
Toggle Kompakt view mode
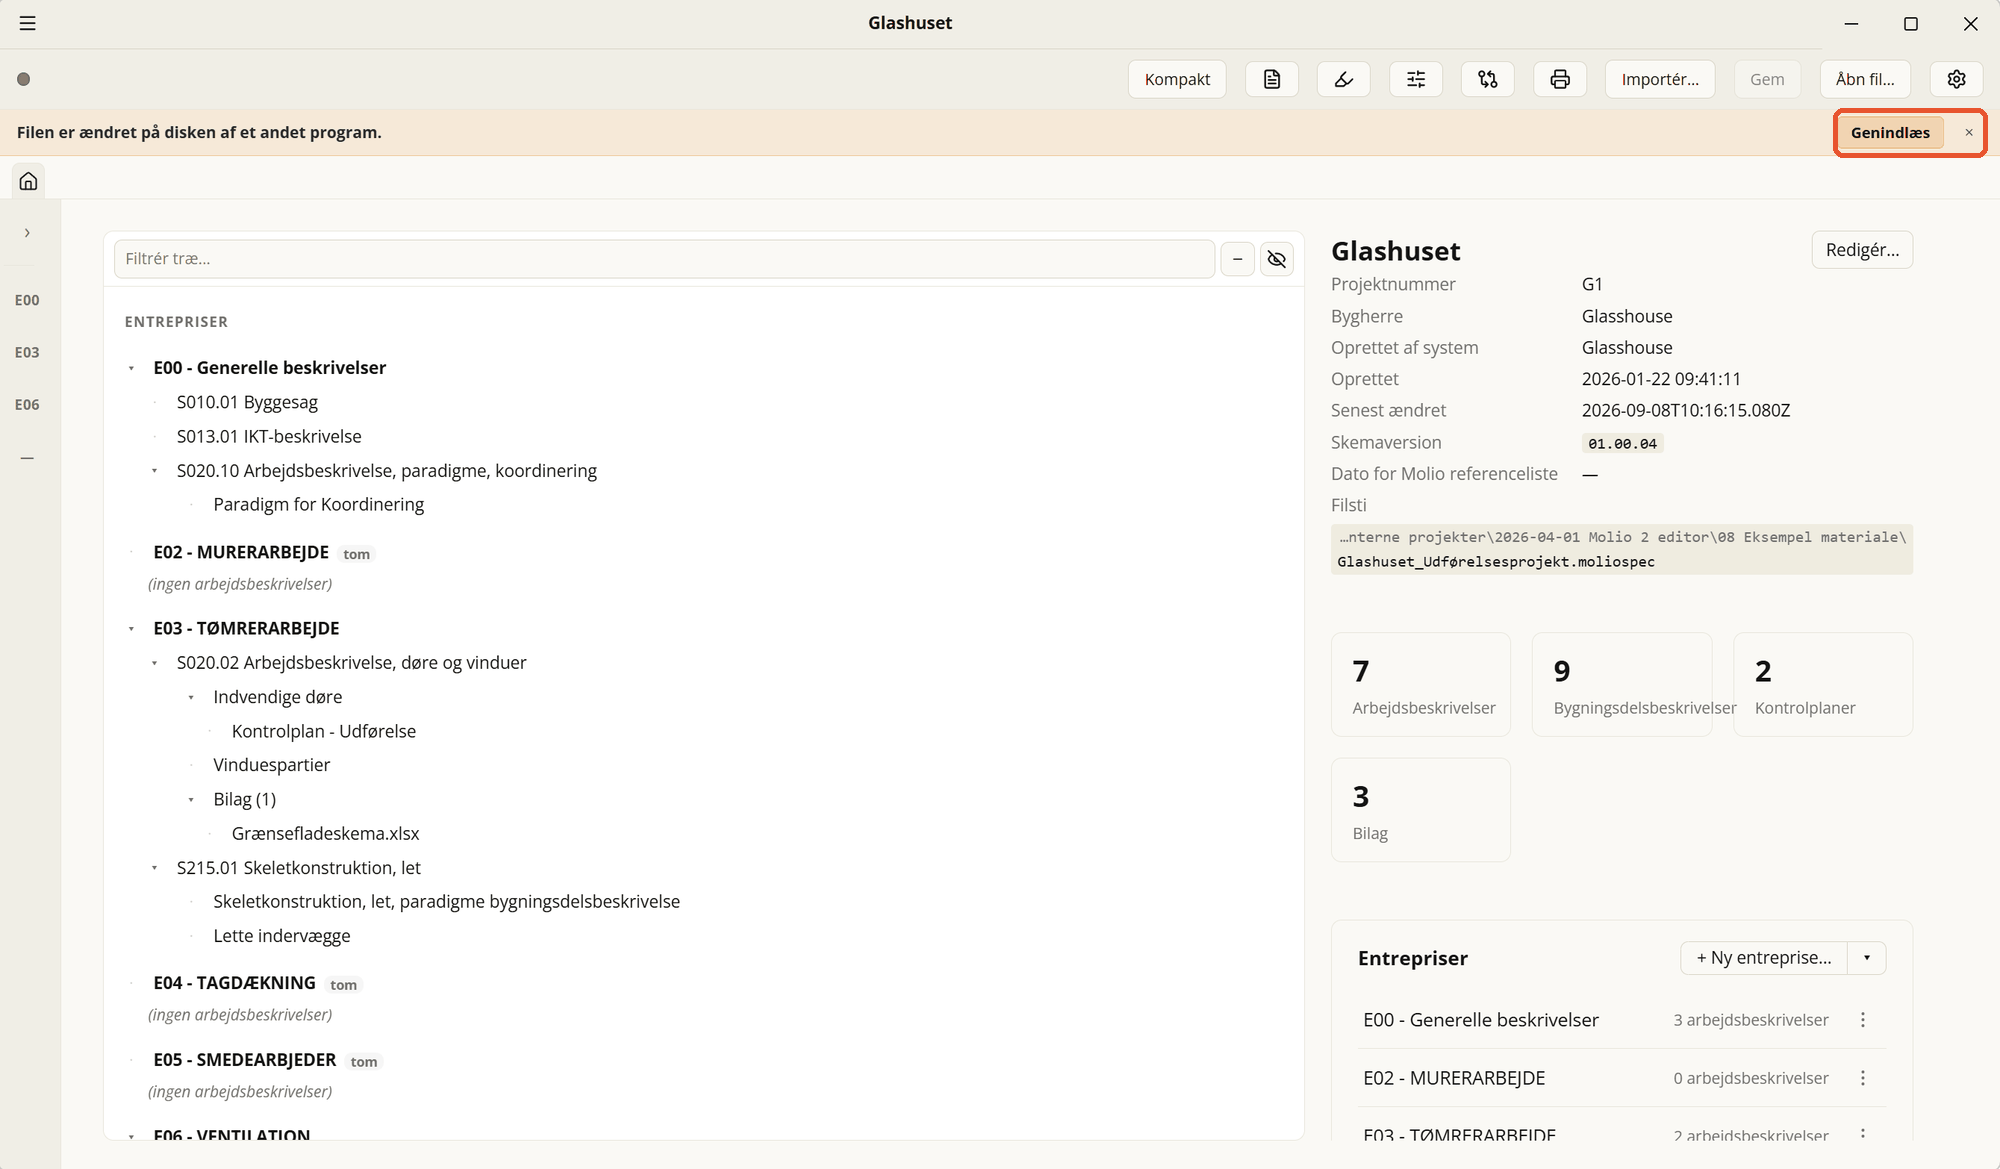tap(1177, 79)
